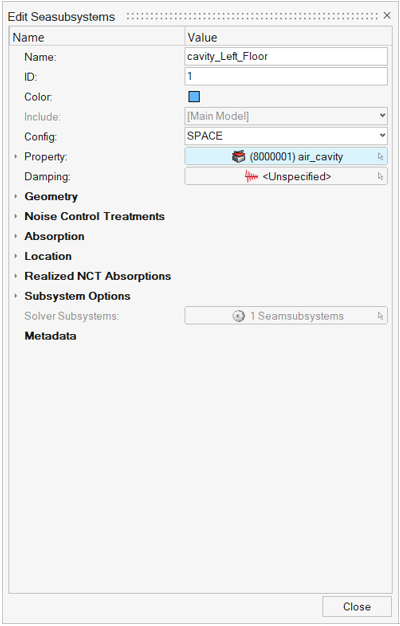Expand the Property row arrow
The height and width of the screenshot is (626, 400).
pyautogui.click(x=16, y=156)
